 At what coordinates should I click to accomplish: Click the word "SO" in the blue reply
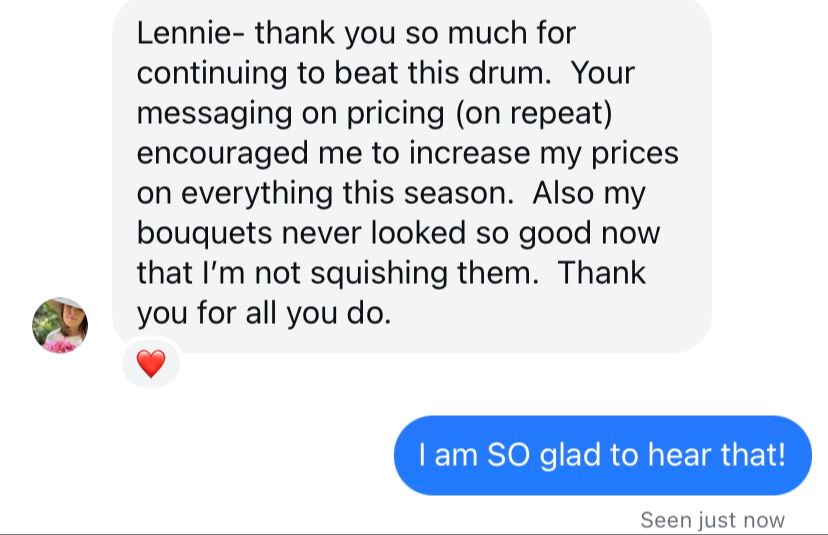point(508,455)
